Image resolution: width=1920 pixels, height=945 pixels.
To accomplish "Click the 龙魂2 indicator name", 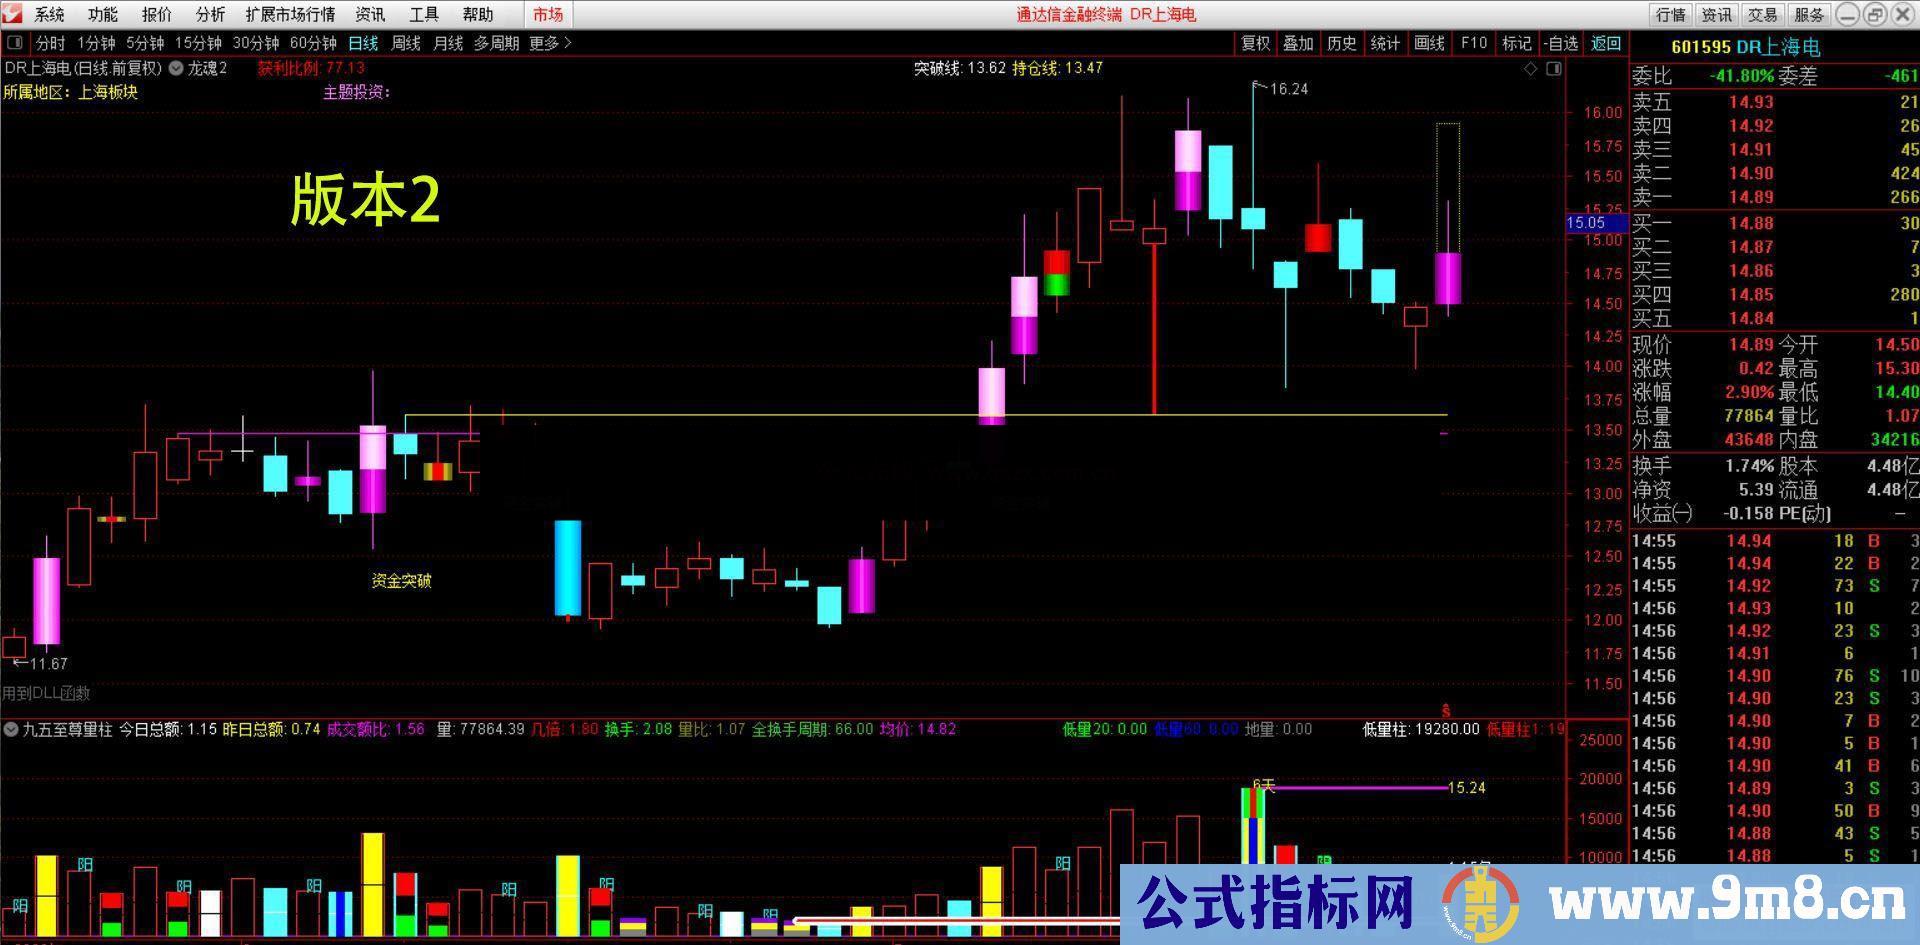I will 208,68.
